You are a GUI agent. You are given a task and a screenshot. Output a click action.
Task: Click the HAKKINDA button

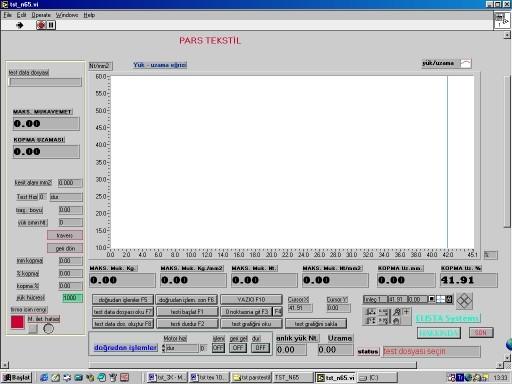[439, 333]
